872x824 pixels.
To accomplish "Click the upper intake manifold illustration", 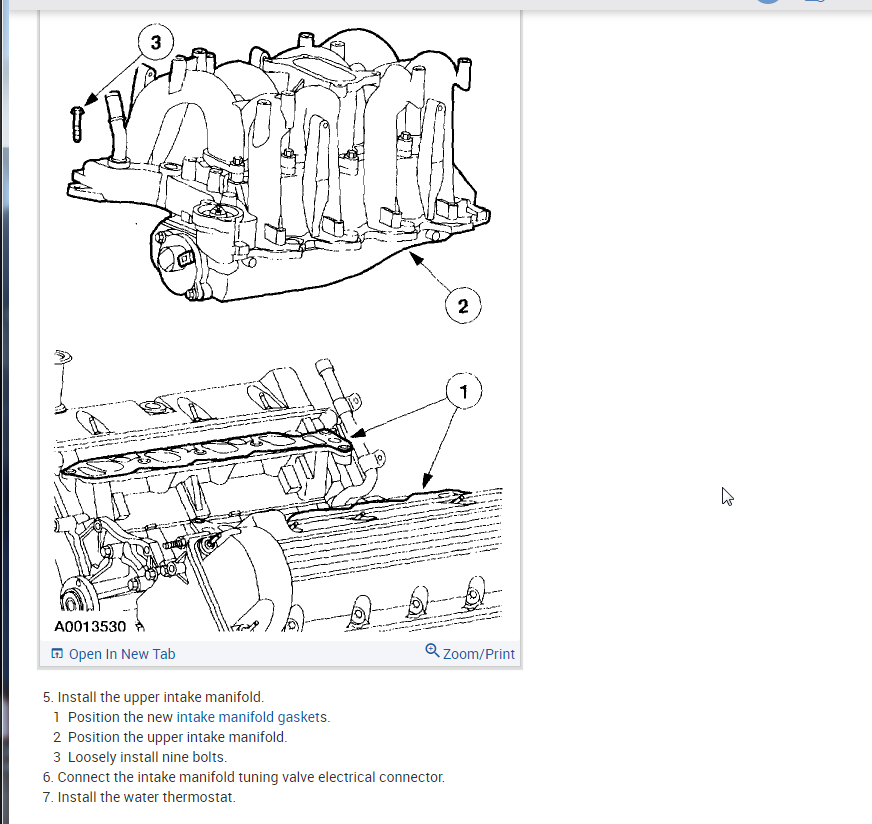I will click(278, 167).
